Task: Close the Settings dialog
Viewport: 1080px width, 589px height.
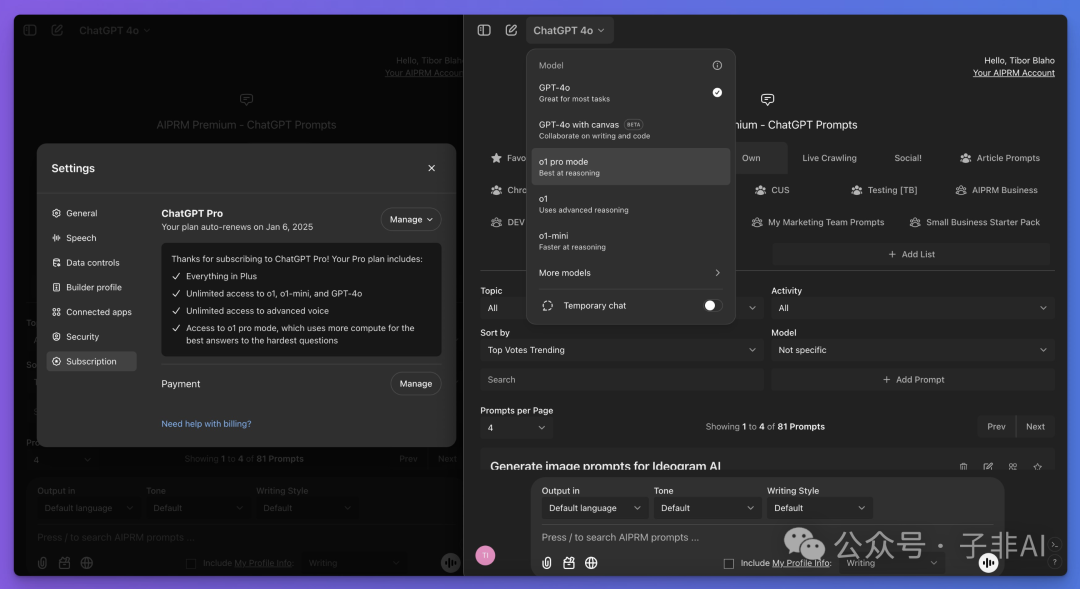Action: pyautogui.click(x=432, y=168)
